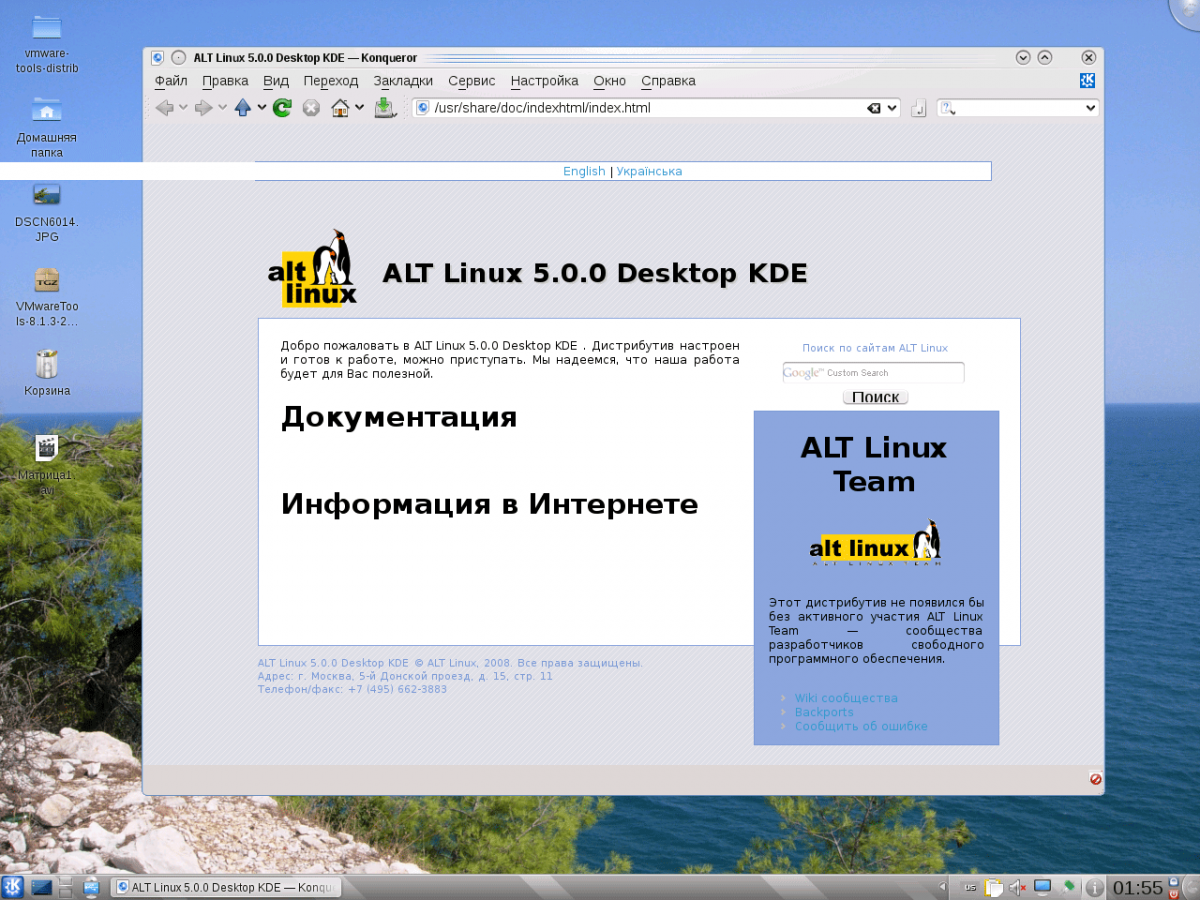Unmute the volume from the system tray
Screen dimensions: 1200x900
(x=1017, y=887)
